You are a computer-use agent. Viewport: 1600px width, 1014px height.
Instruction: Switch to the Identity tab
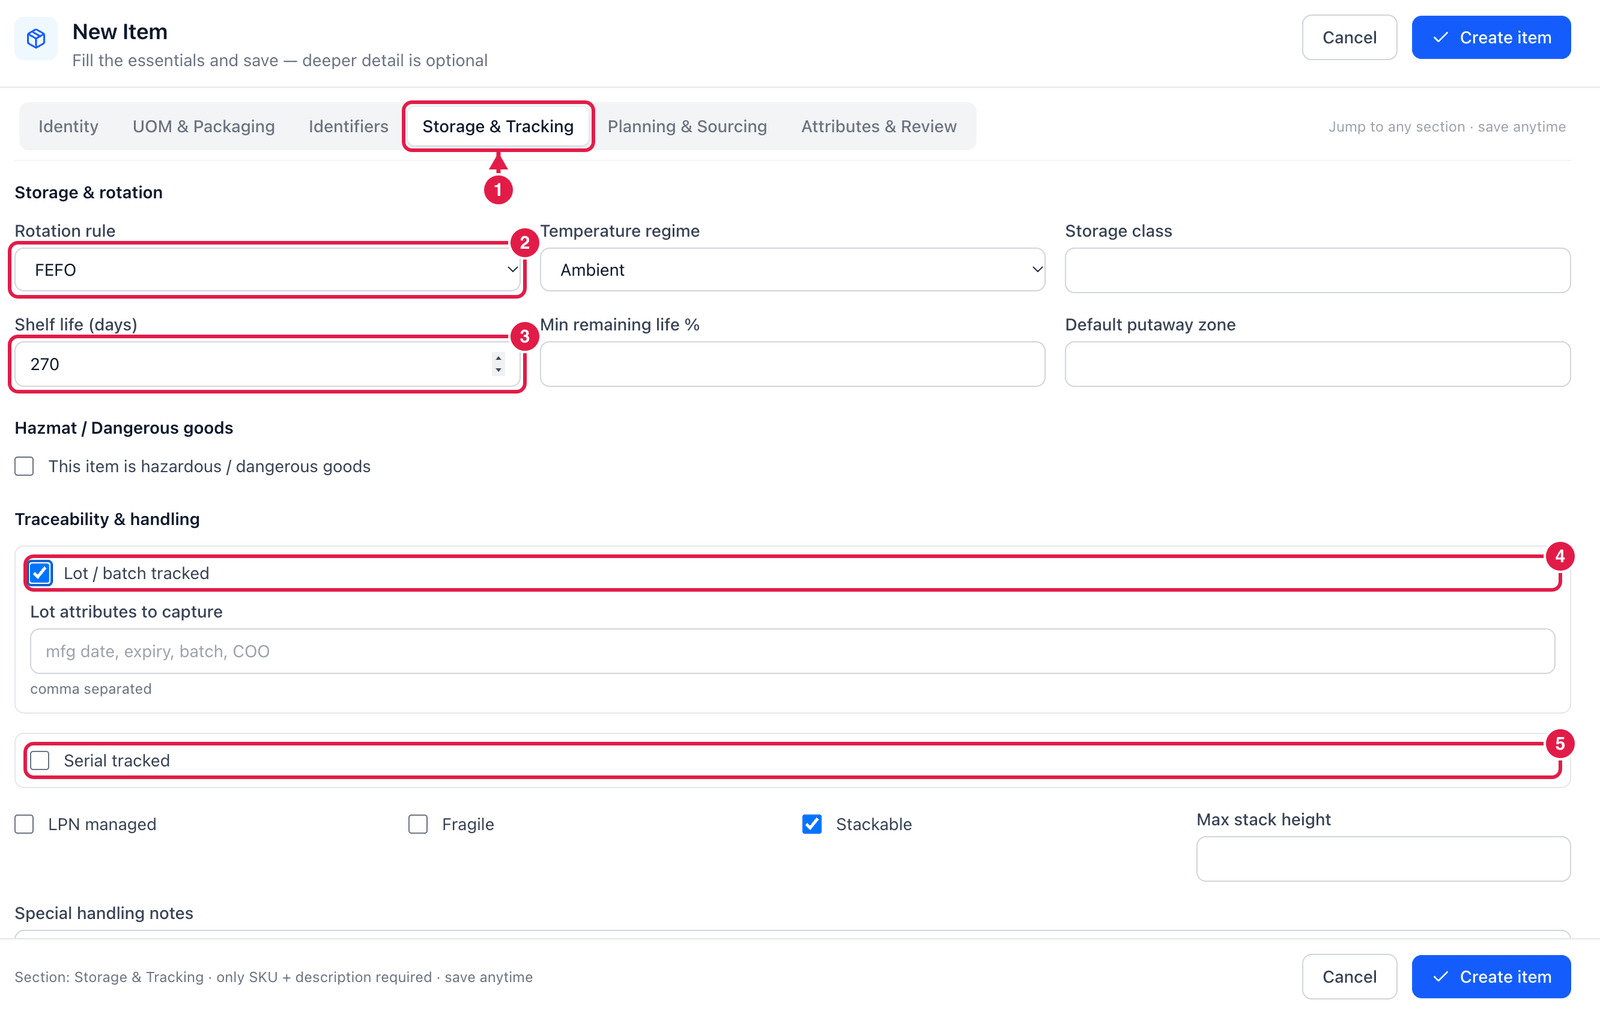coord(68,127)
